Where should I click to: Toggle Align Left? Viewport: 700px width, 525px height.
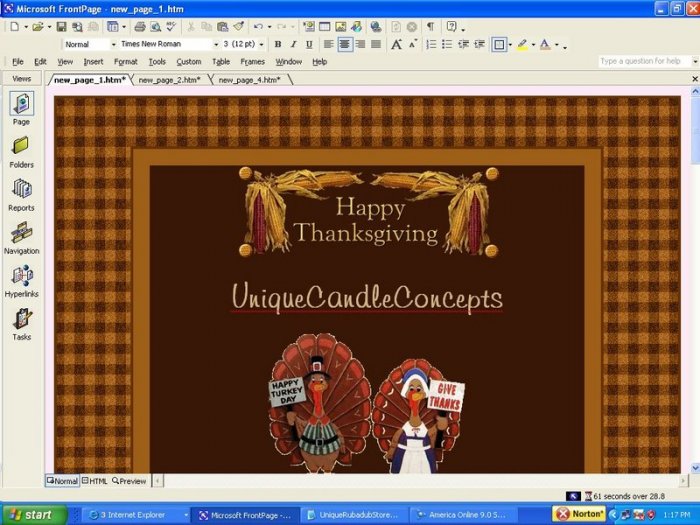click(329, 44)
